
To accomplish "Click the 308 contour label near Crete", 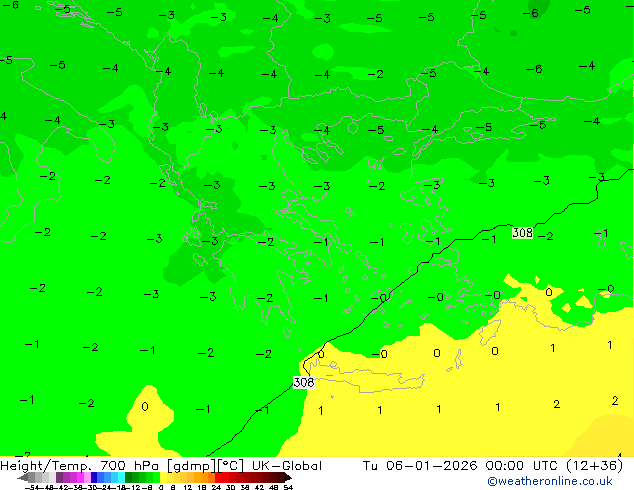I will pyautogui.click(x=303, y=382).
